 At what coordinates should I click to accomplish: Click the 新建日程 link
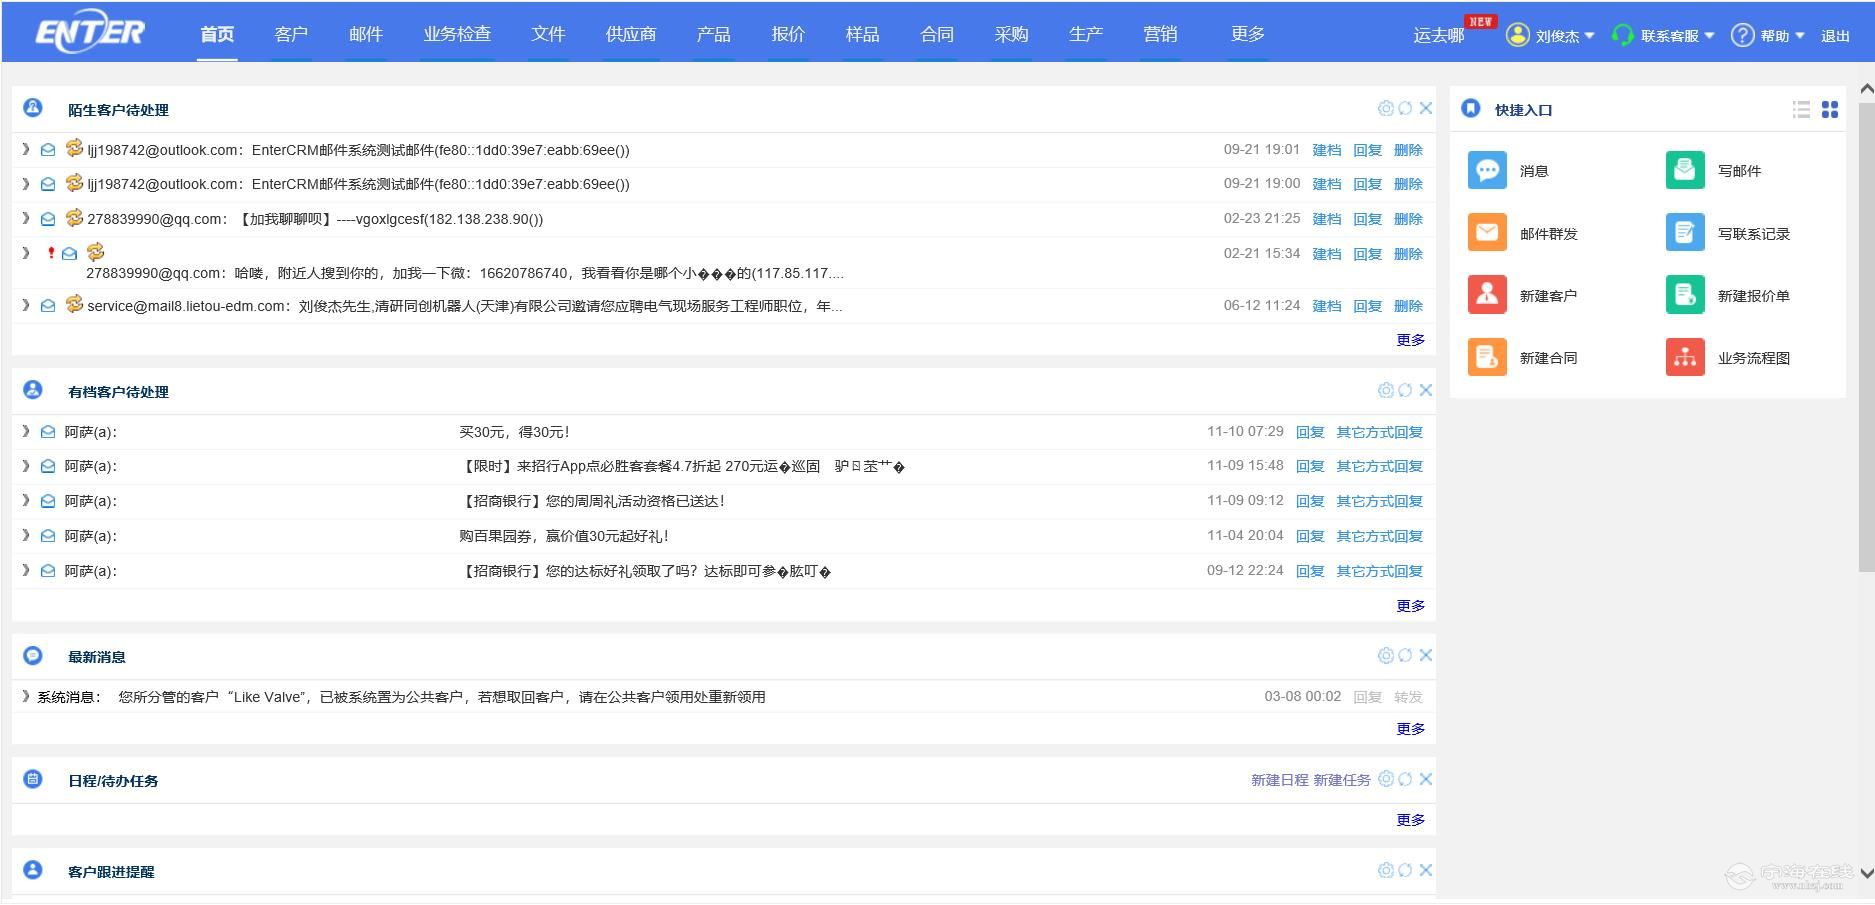point(1279,780)
